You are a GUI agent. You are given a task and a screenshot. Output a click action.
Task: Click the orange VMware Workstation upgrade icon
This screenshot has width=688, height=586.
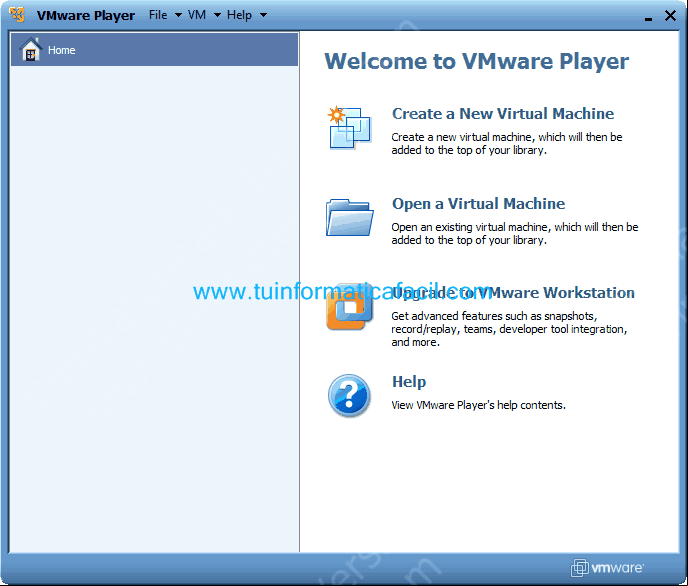[x=350, y=307]
